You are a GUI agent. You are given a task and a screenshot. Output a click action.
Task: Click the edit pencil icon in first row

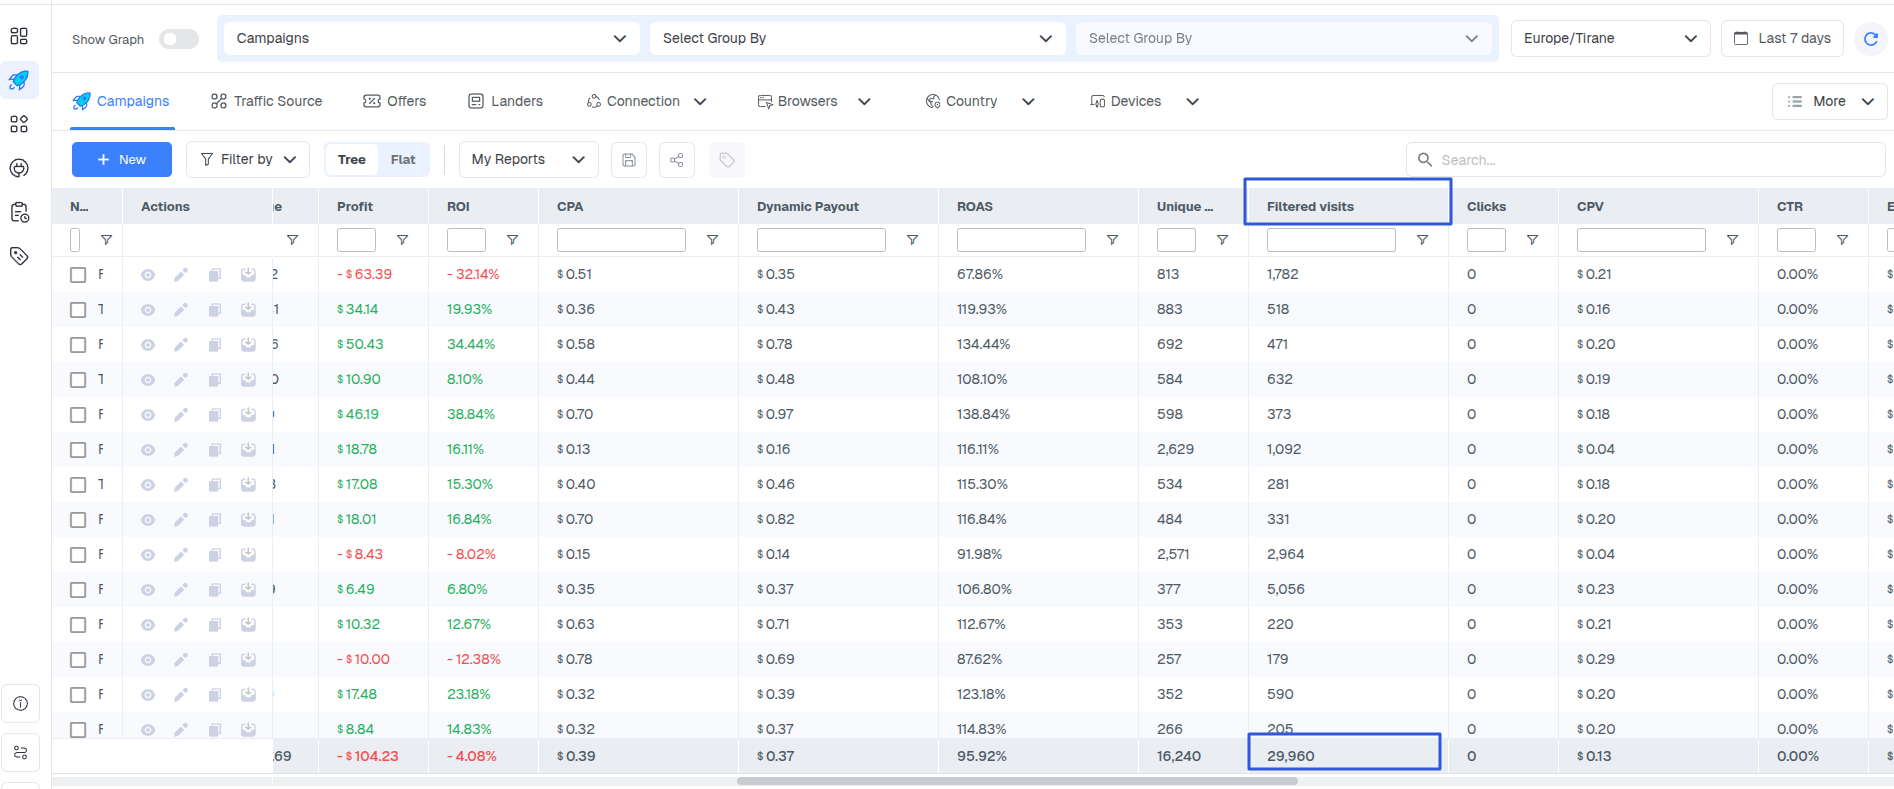point(181,275)
